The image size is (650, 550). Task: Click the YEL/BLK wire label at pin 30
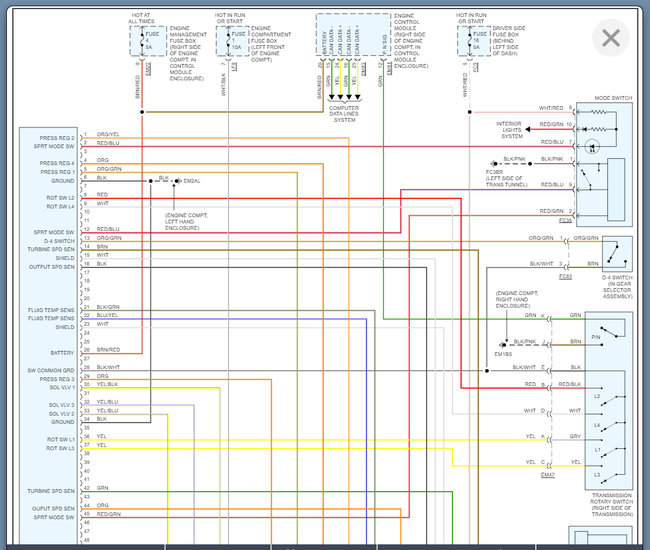pos(107,384)
